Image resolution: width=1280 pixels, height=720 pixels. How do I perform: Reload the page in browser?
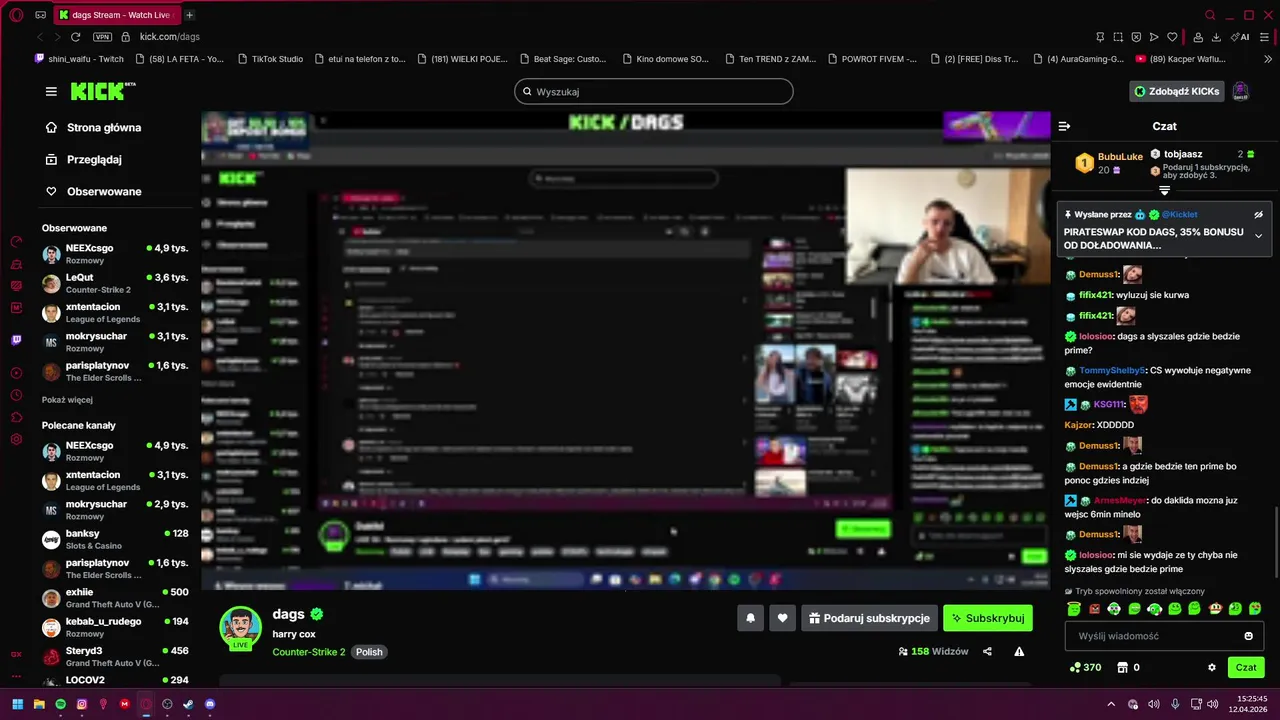click(x=75, y=37)
